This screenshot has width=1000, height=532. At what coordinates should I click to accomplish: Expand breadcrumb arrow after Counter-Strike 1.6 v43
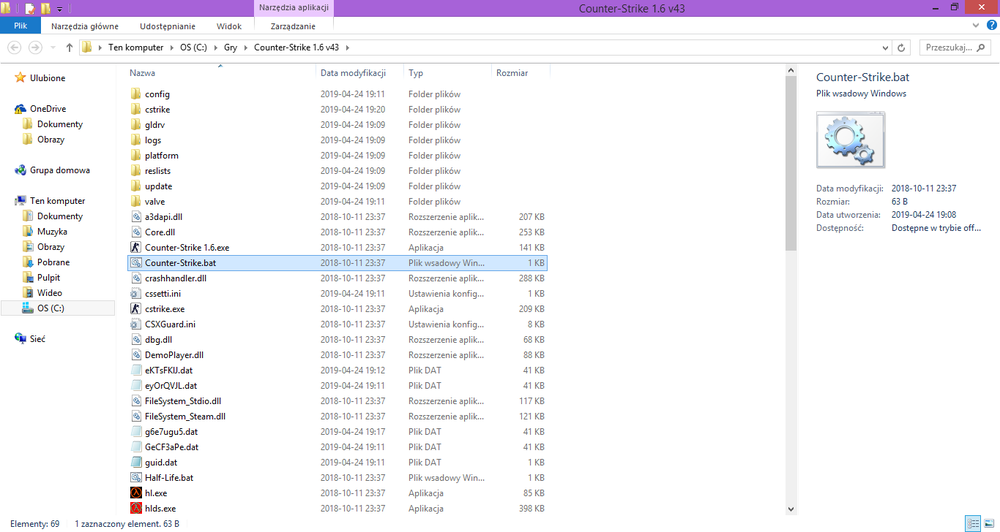coord(348,48)
